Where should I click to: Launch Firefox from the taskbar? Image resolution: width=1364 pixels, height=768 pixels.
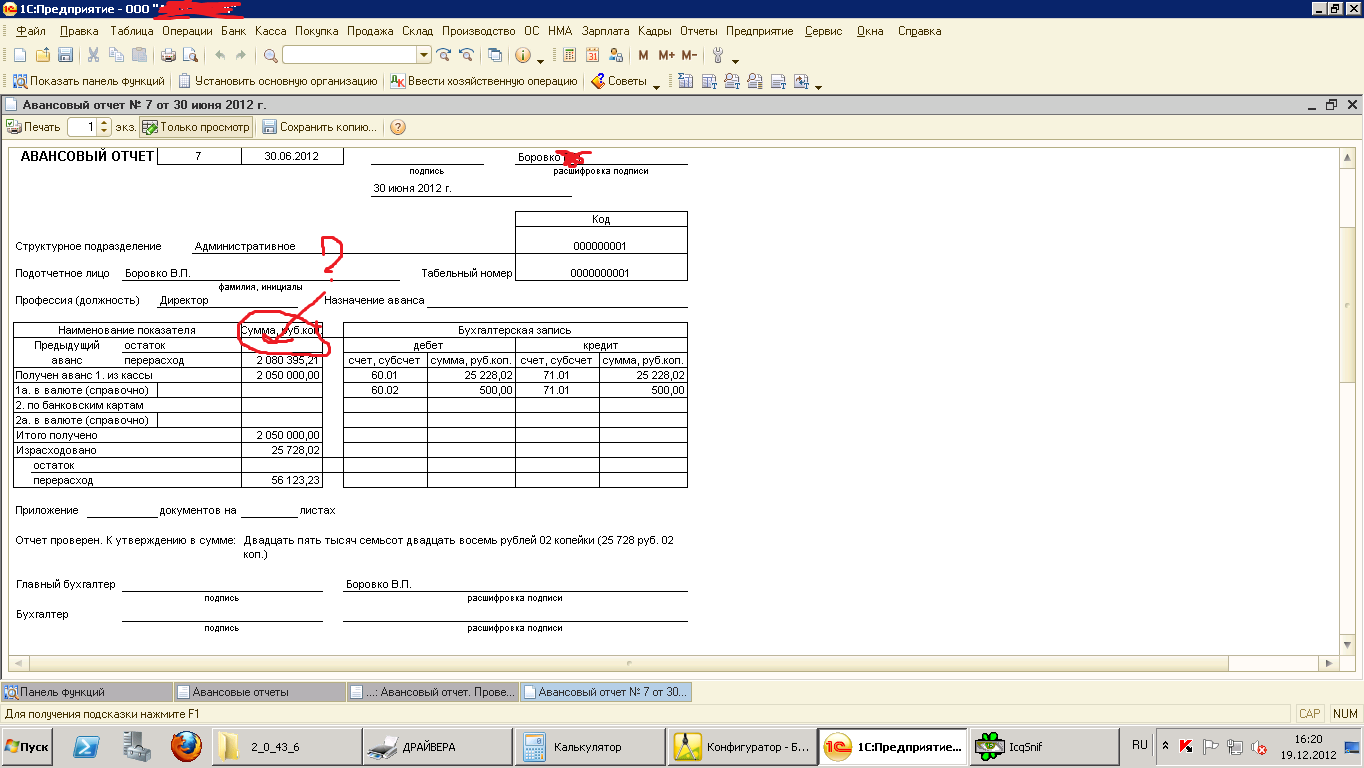pyautogui.click(x=185, y=746)
